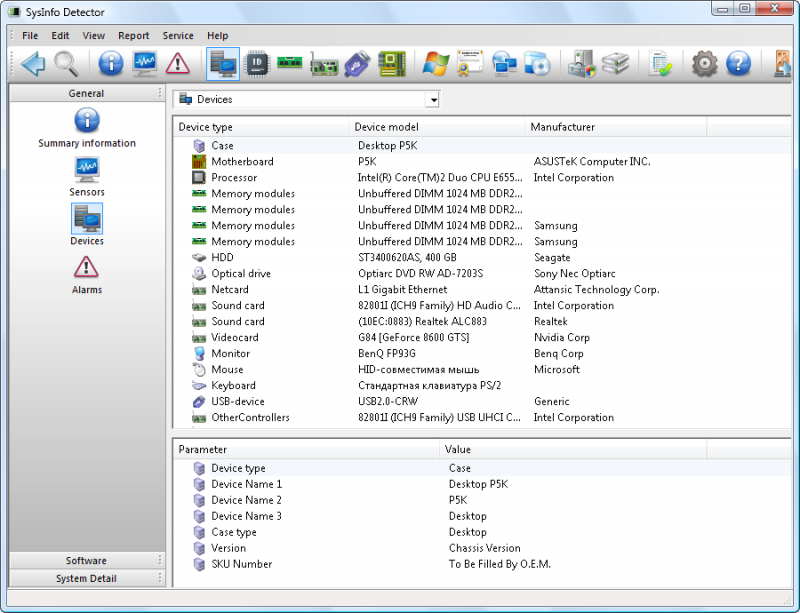Image resolution: width=800 pixels, height=613 pixels.
Task: Click the Summary information sidebar button
Action: [87, 127]
